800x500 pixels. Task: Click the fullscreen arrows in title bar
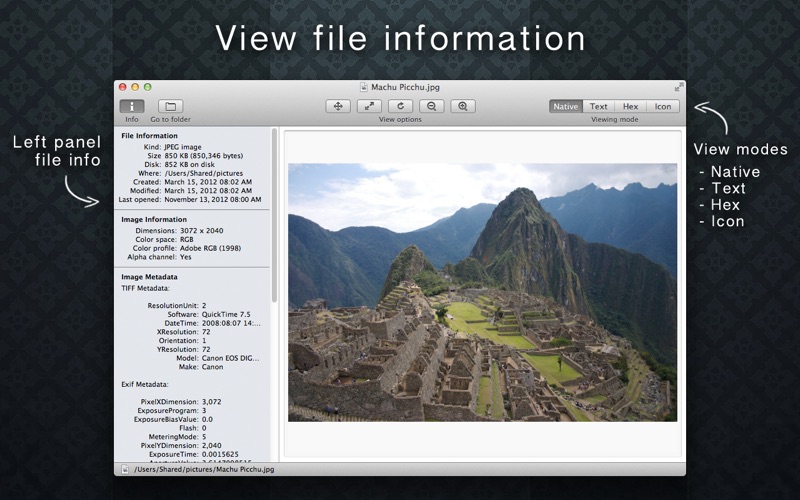pyautogui.click(x=678, y=87)
